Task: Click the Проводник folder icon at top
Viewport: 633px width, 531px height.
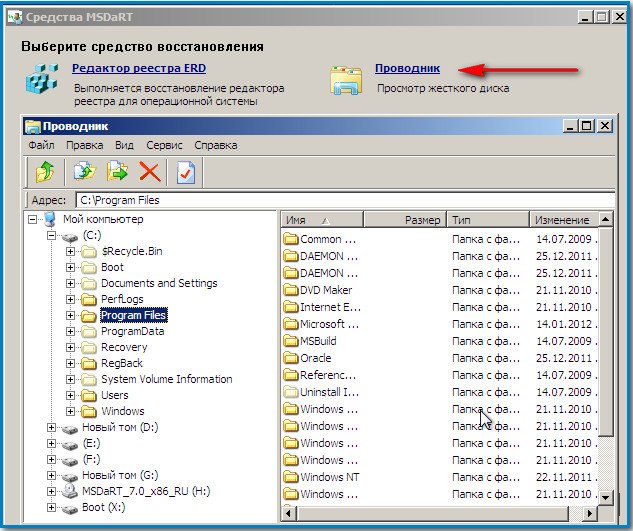Action: [346, 82]
